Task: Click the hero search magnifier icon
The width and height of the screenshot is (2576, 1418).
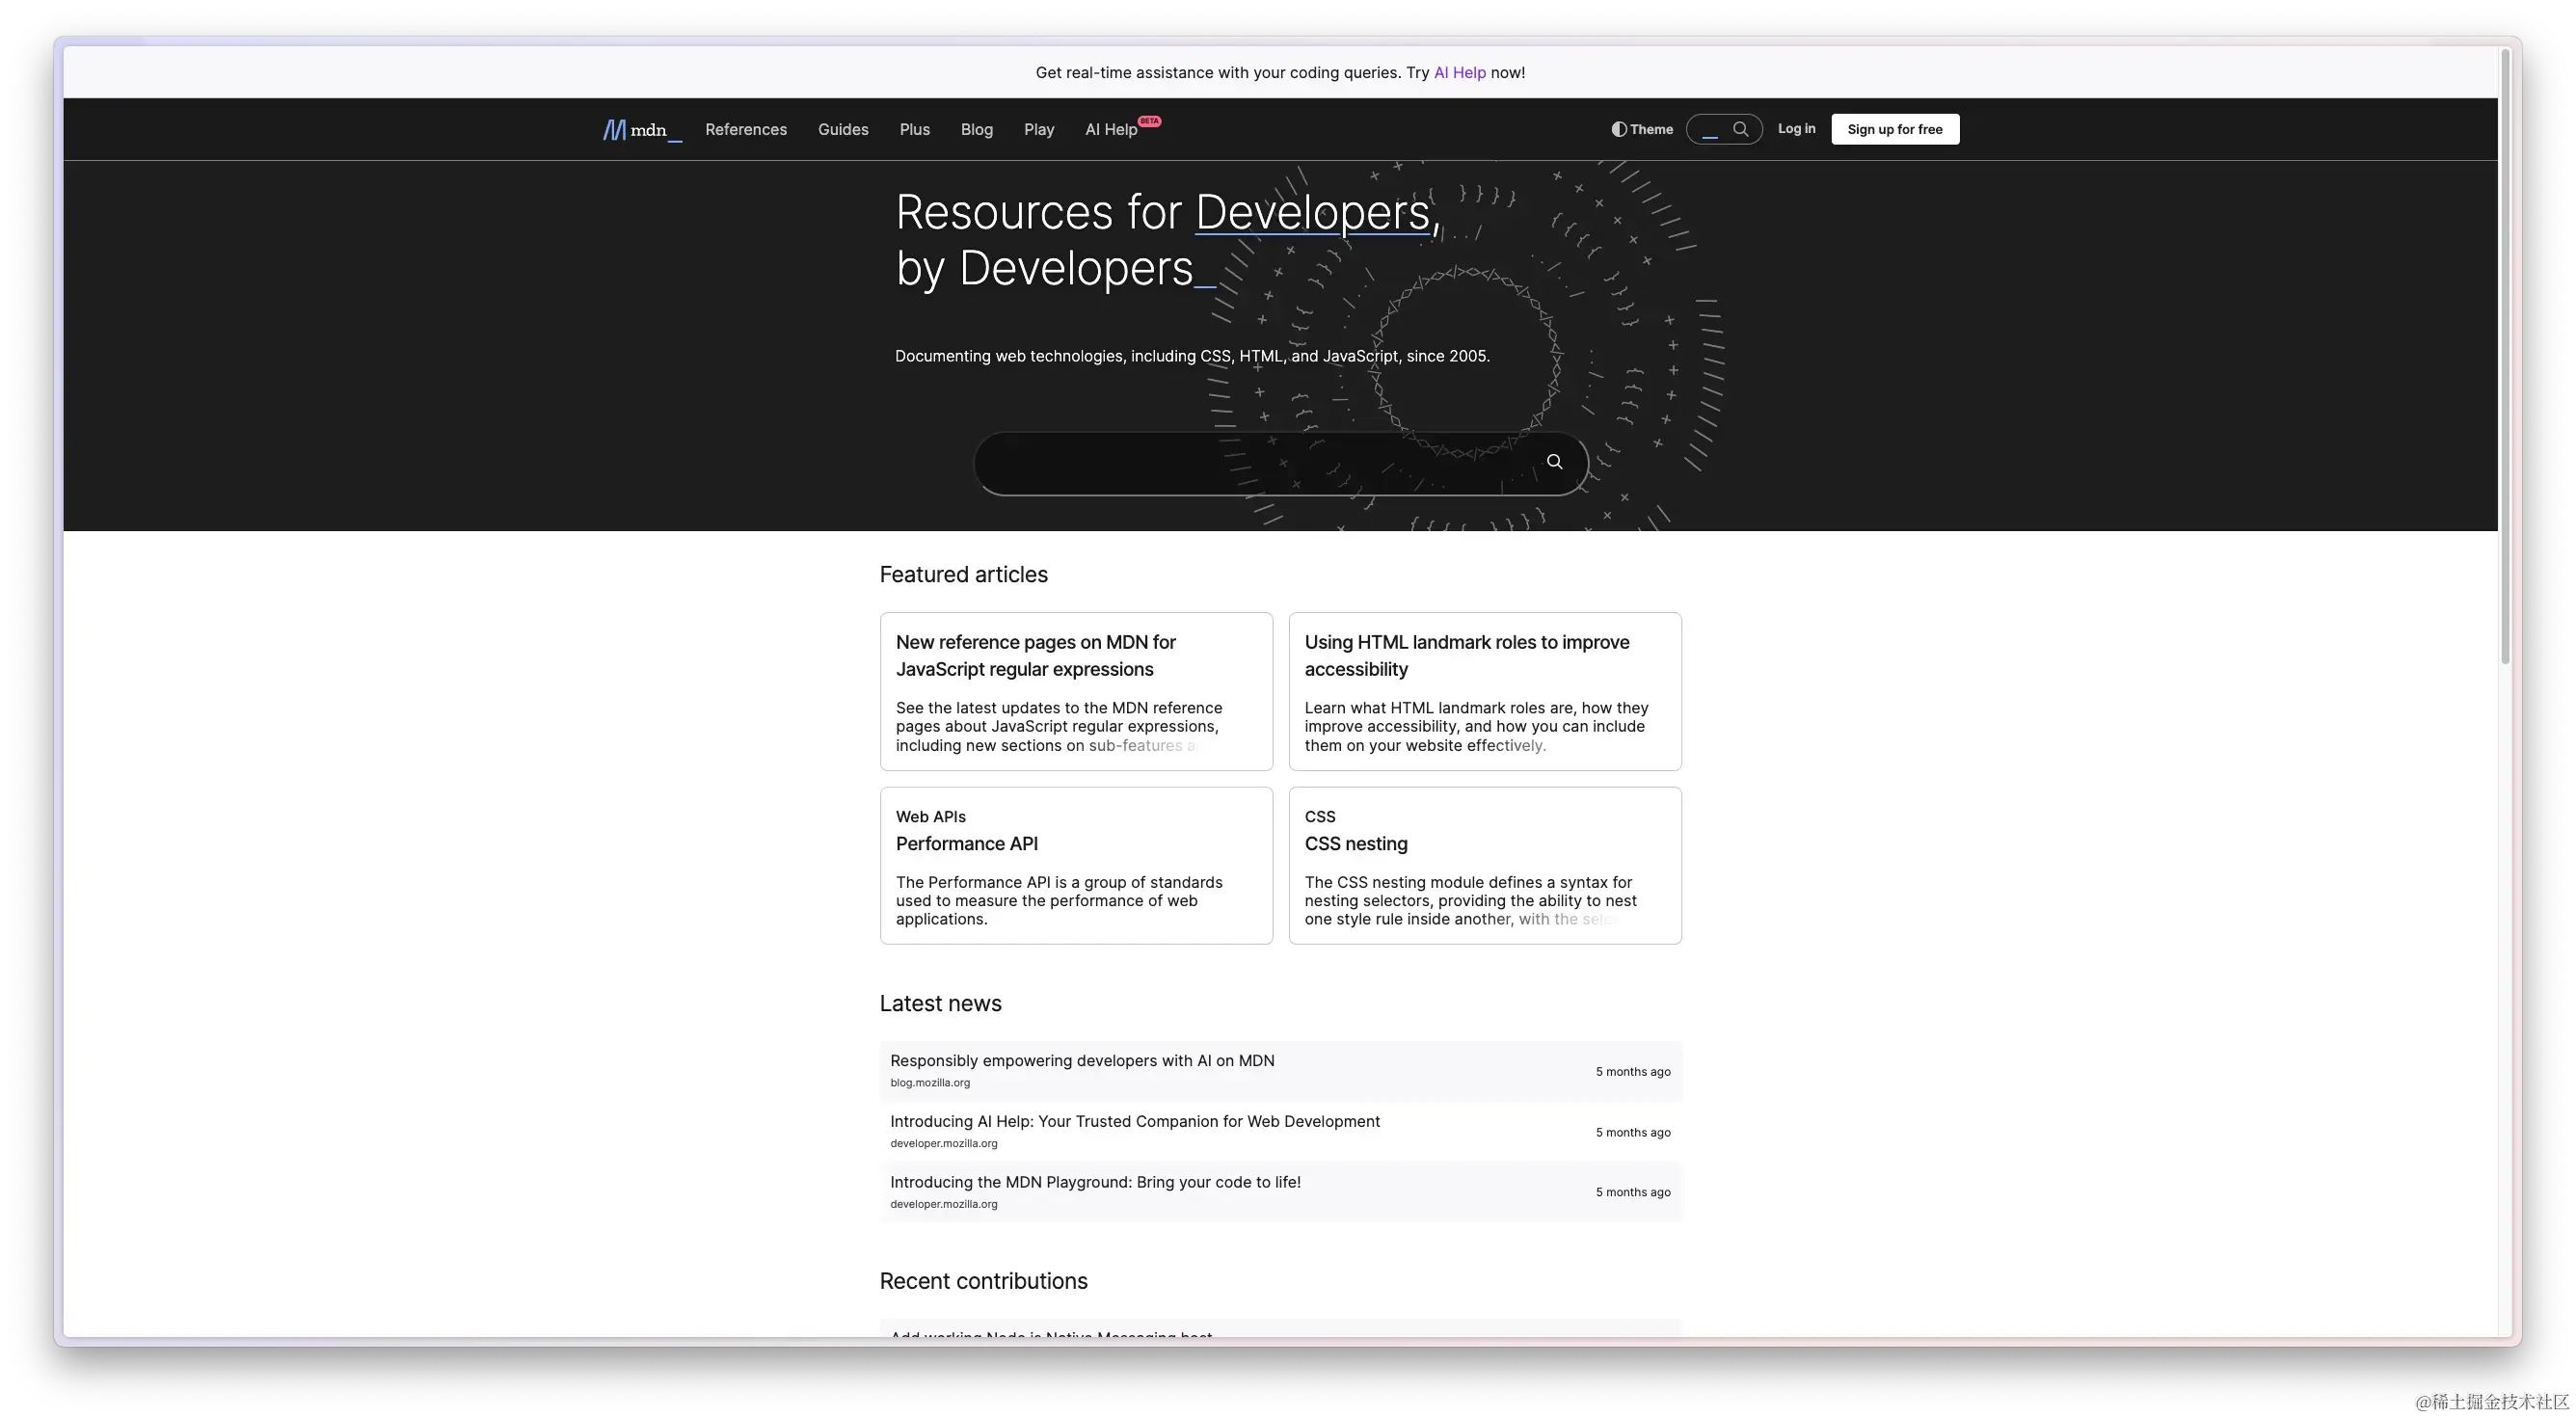Action: (1554, 462)
